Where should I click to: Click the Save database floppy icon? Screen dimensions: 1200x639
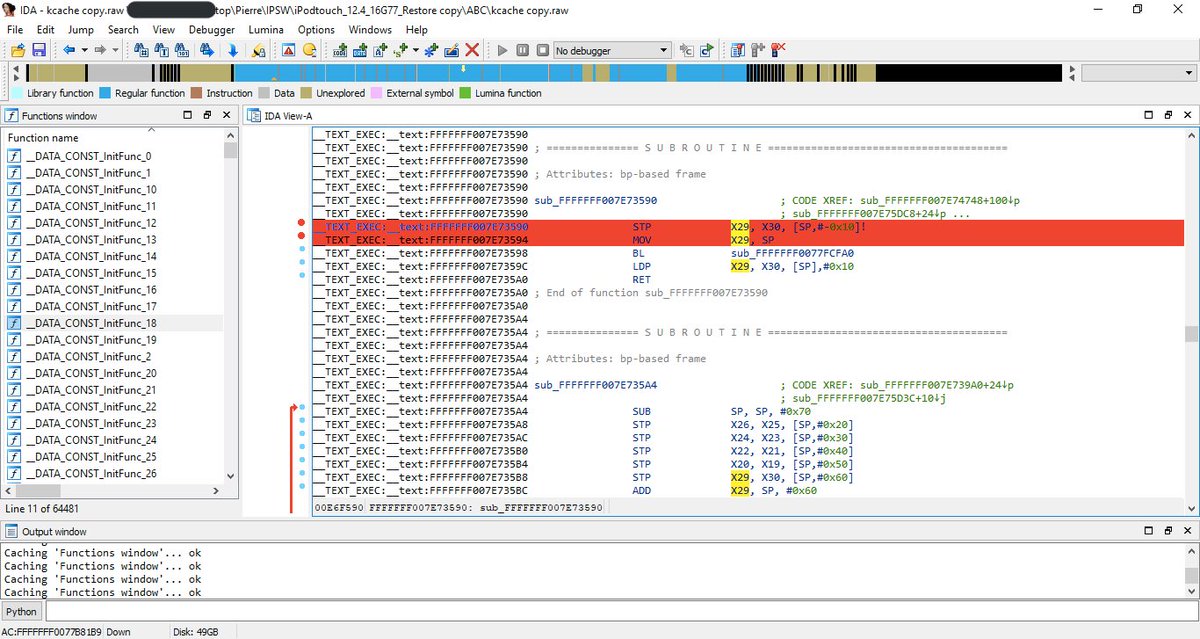(39, 50)
